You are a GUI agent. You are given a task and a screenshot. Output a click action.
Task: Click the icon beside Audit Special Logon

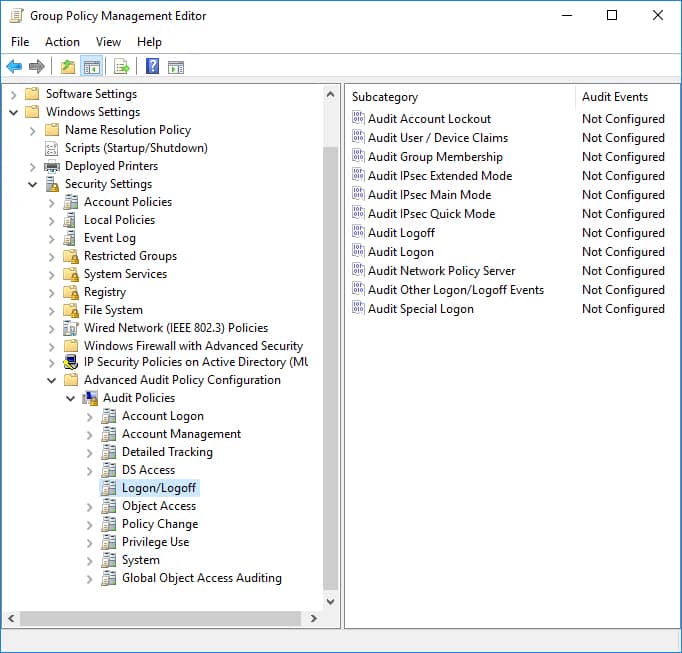[358, 308]
